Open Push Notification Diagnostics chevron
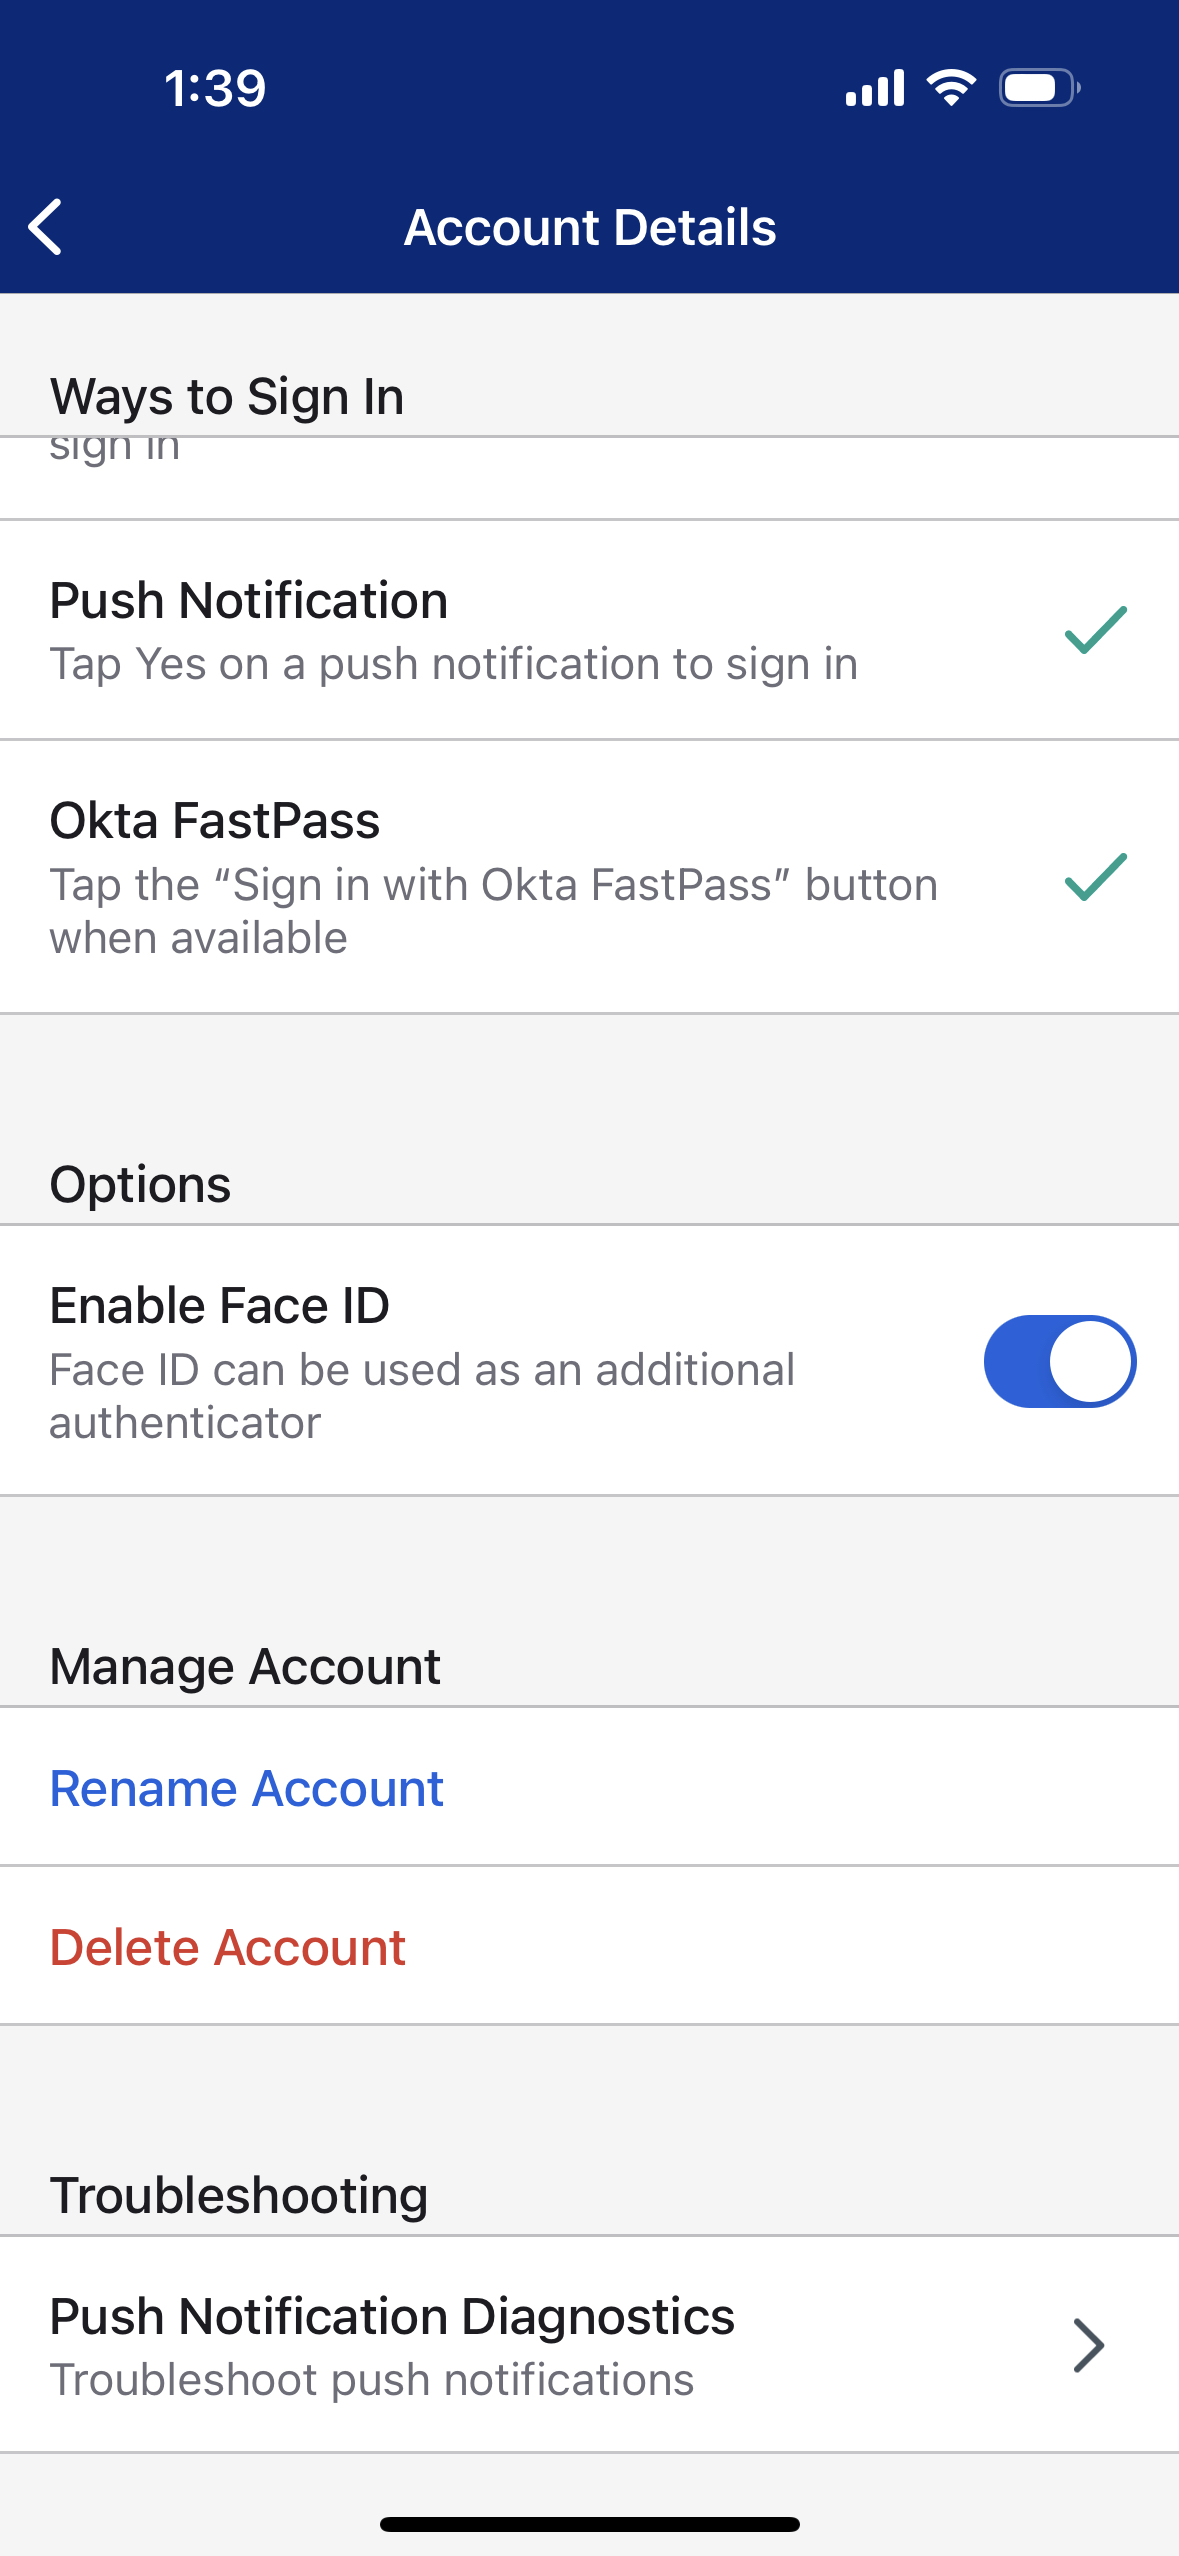The image size is (1179, 2556). [1088, 2345]
